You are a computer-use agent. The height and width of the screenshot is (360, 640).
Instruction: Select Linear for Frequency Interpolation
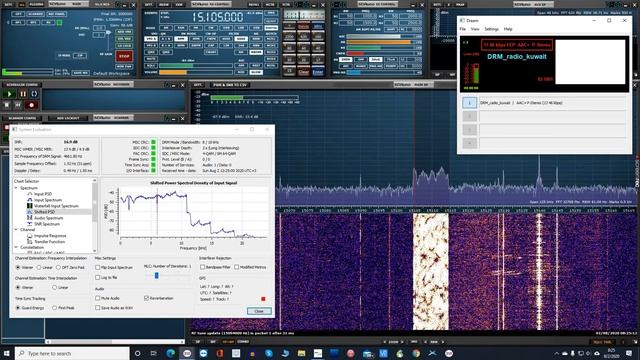pyautogui.click(x=39, y=268)
